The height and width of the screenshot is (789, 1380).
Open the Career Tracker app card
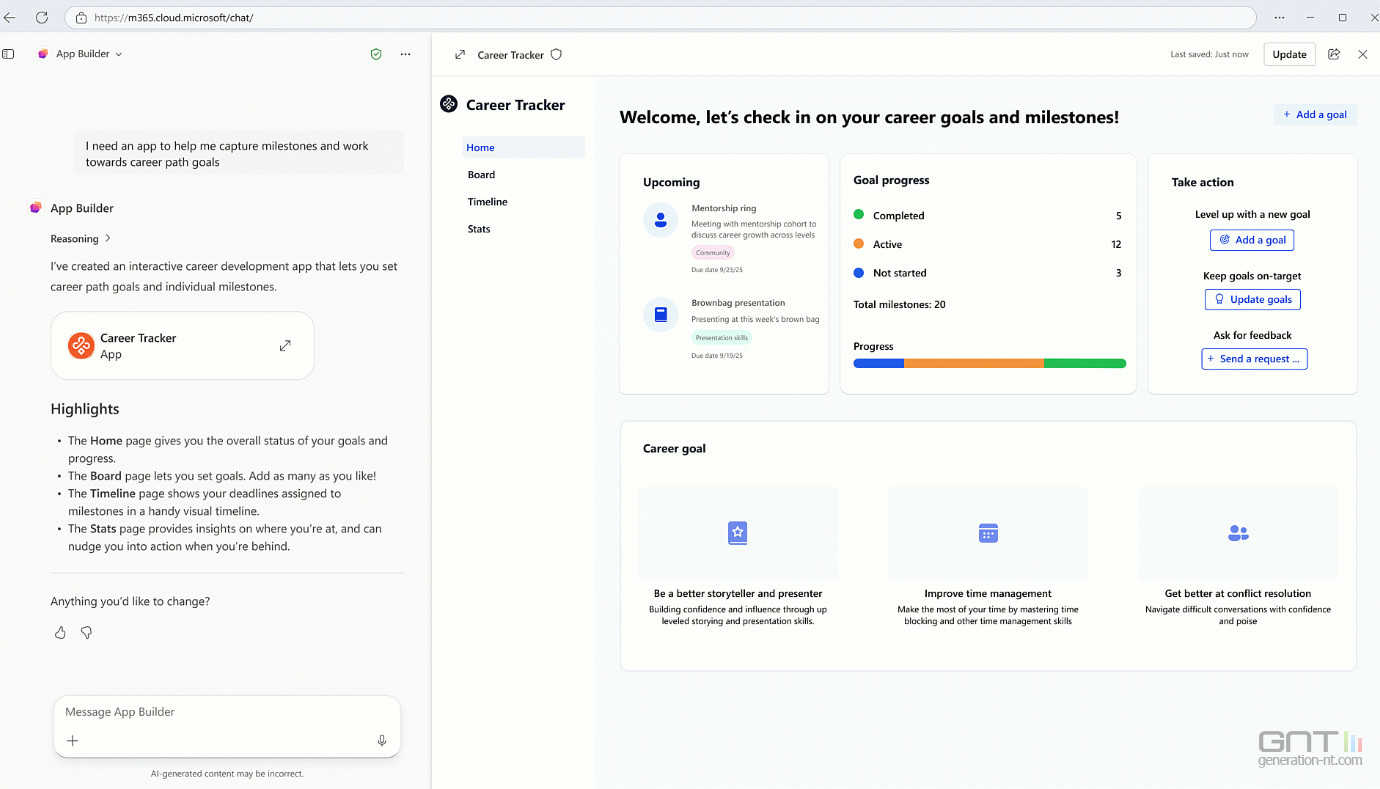(182, 346)
